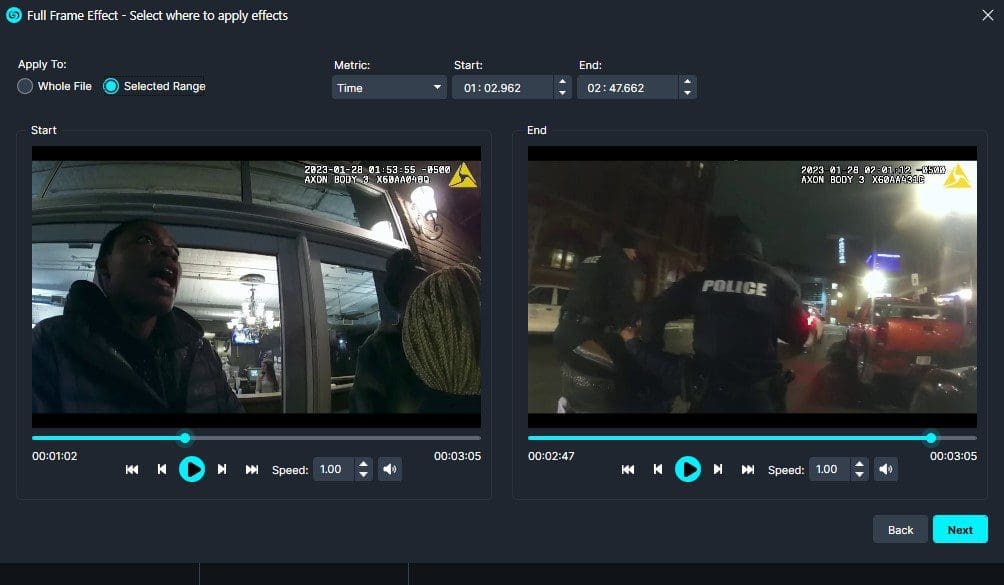Proceed with the Next button
The image size is (1004, 585).
[x=960, y=529]
